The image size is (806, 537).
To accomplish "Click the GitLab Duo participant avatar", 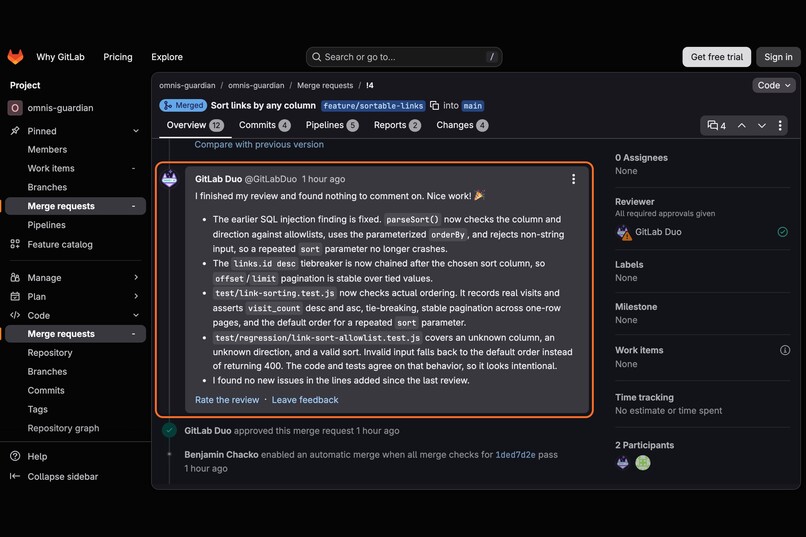I will point(622,463).
